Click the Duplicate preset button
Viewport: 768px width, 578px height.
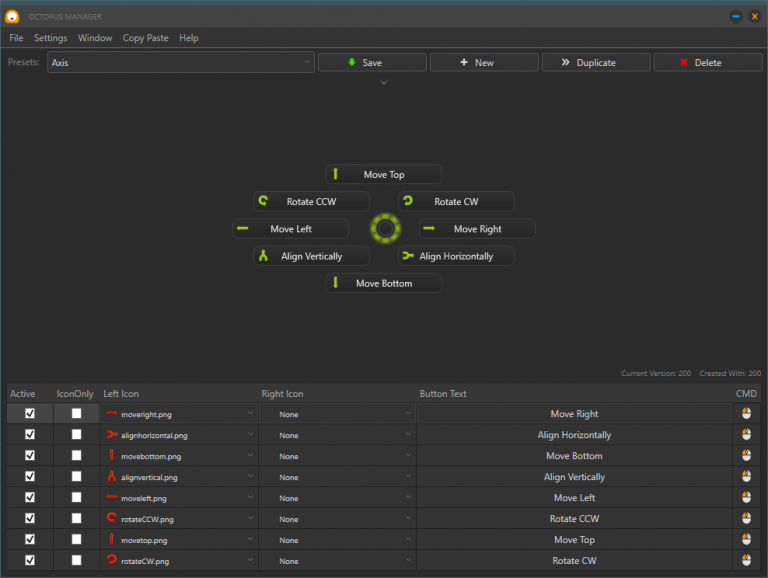pos(595,62)
